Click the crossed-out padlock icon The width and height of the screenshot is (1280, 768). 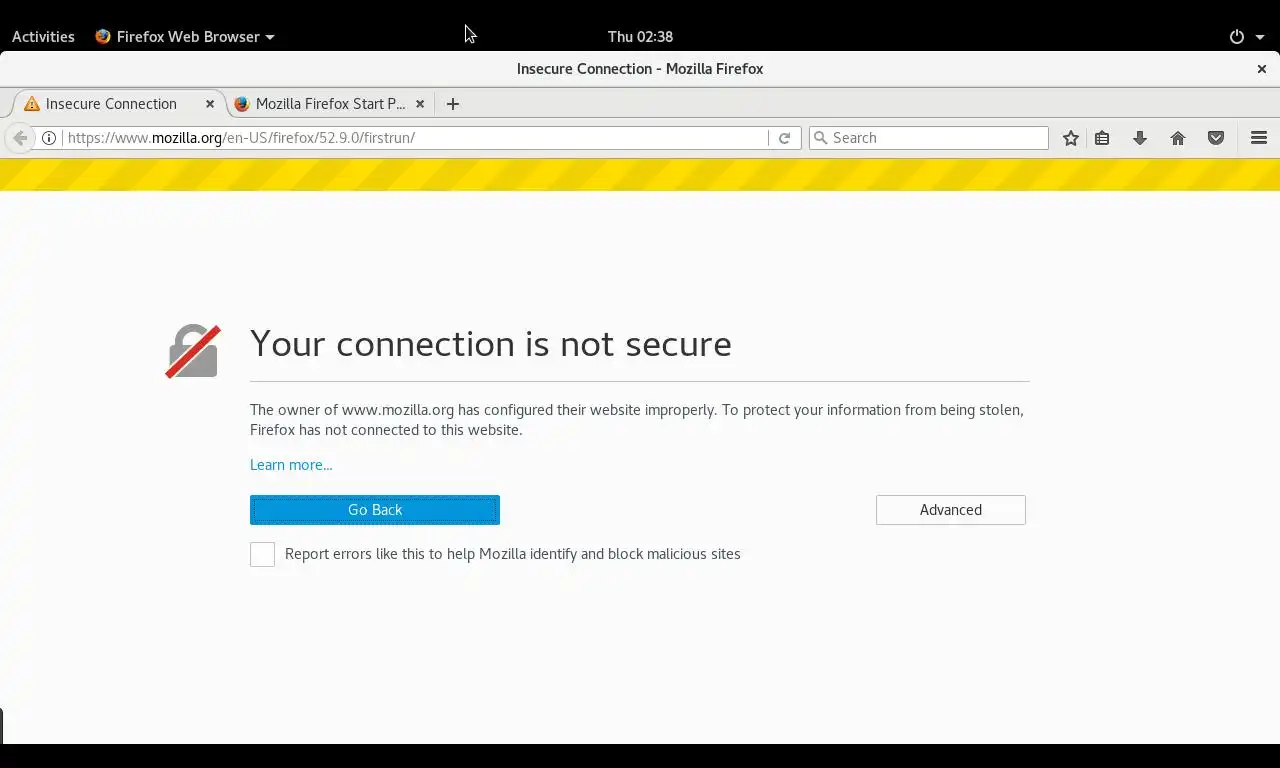(193, 351)
